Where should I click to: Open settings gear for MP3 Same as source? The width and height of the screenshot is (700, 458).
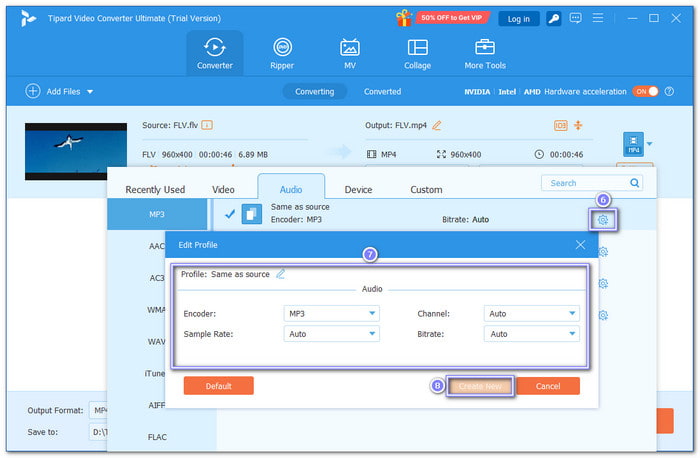click(x=603, y=220)
